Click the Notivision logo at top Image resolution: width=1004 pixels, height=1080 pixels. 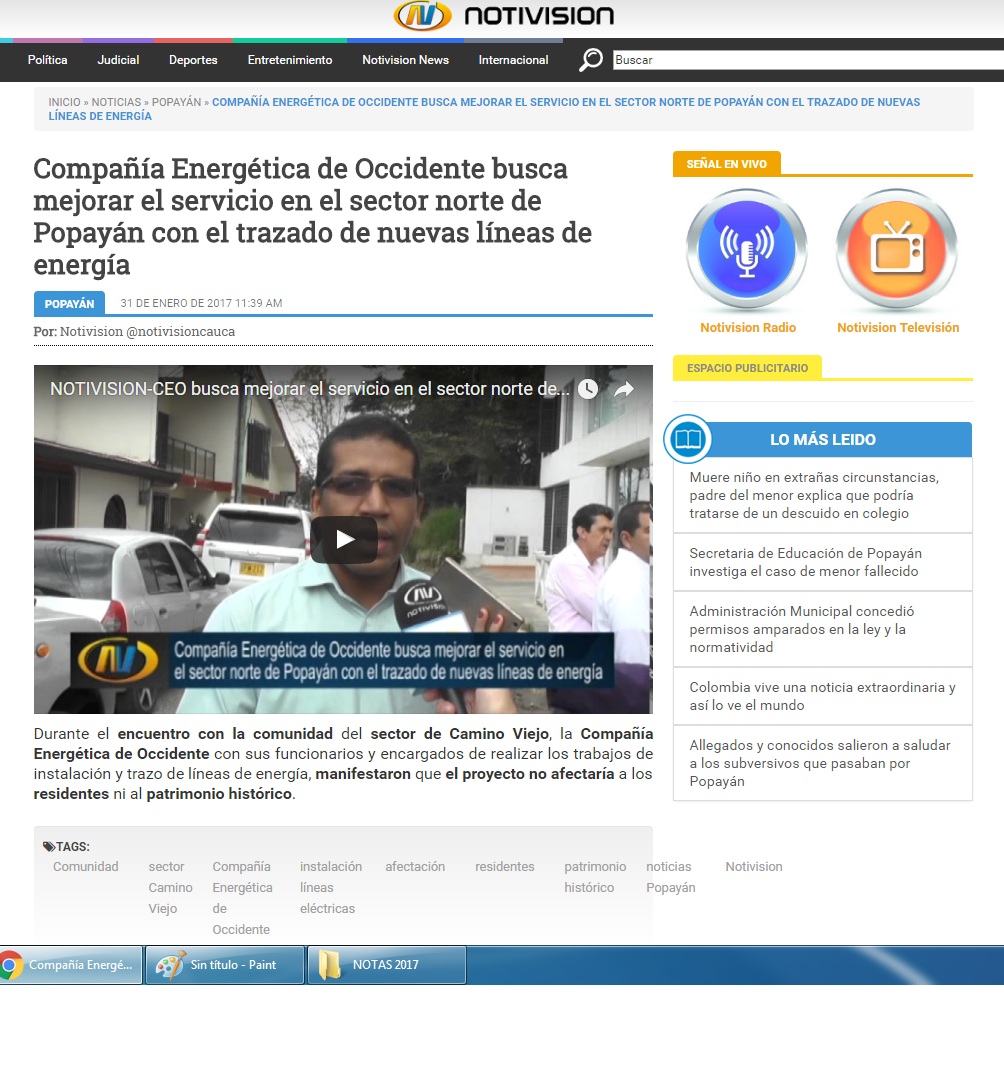point(503,16)
